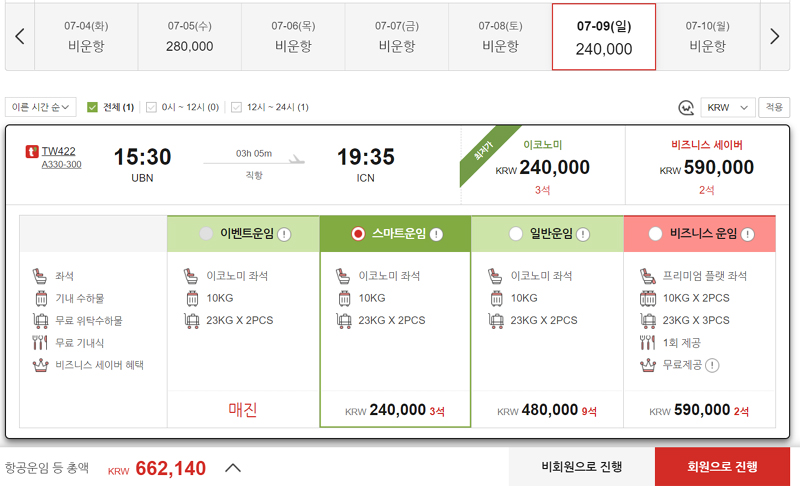Click the info icon beside 일반운임
Viewport: 800px width, 486px height.
(583, 235)
